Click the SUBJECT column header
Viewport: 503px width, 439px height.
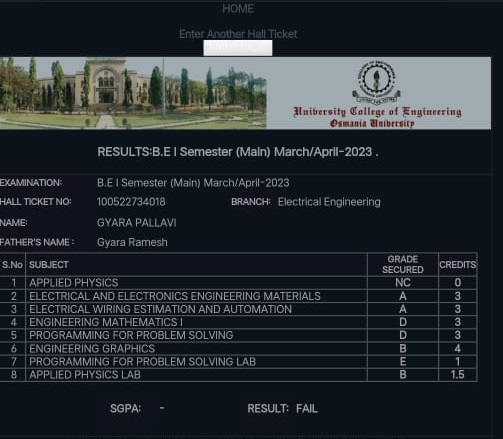49,265
